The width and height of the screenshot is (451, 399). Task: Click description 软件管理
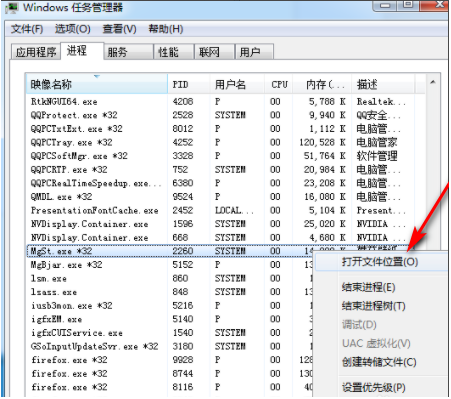377,156
